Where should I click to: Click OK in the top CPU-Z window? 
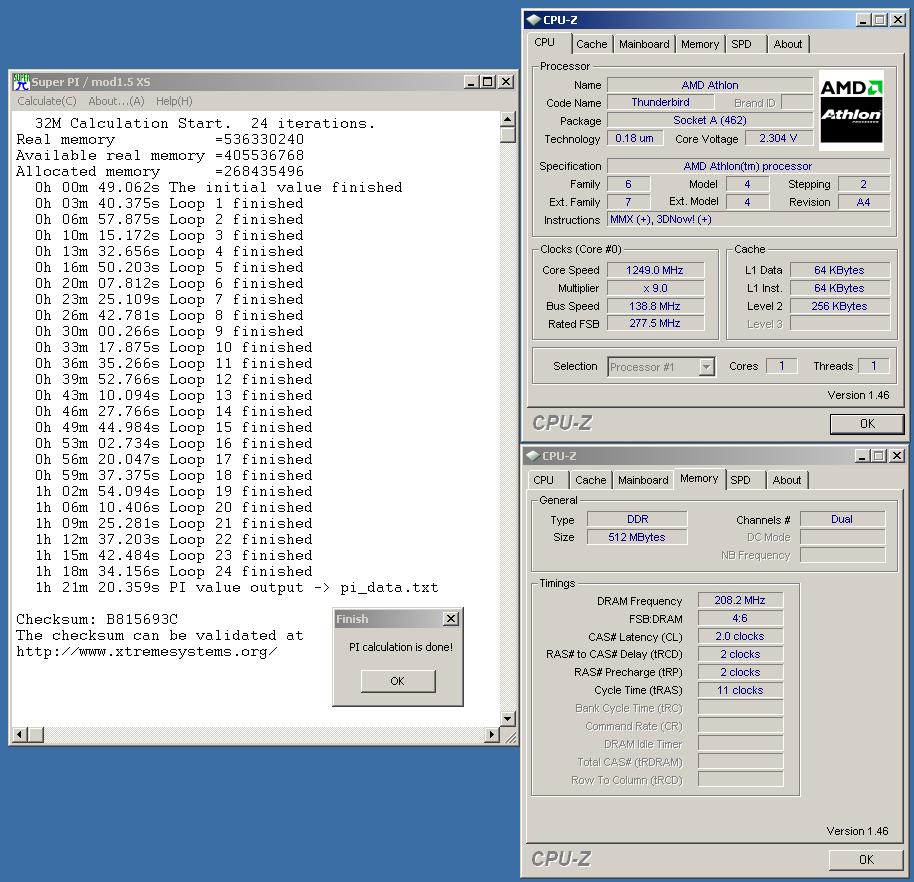click(x=867, y=424)
